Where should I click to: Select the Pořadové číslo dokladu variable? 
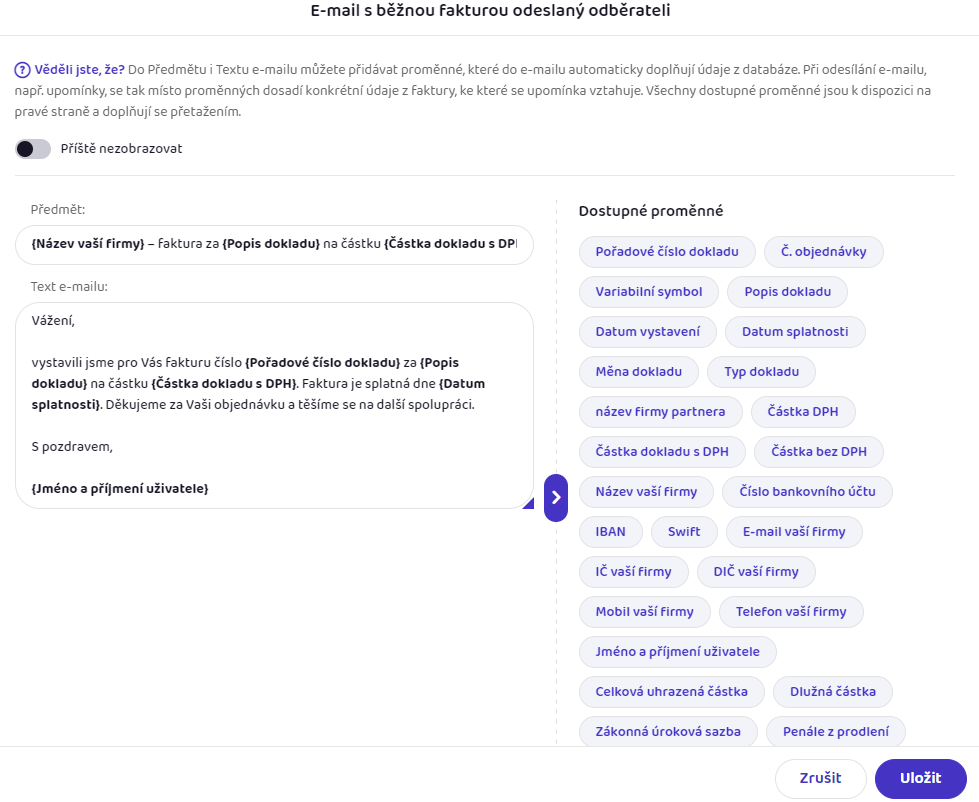[667, 252]
